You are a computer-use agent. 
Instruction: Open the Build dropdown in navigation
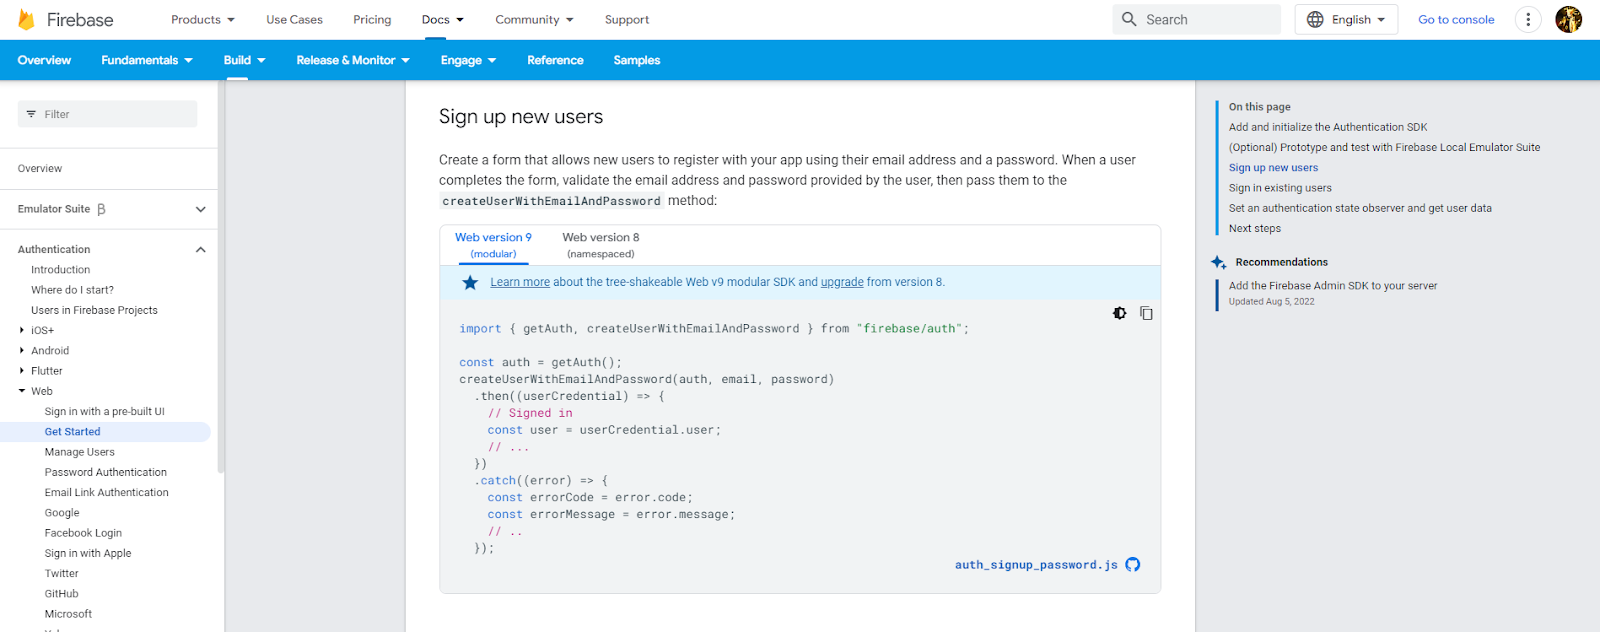point(244,60)
